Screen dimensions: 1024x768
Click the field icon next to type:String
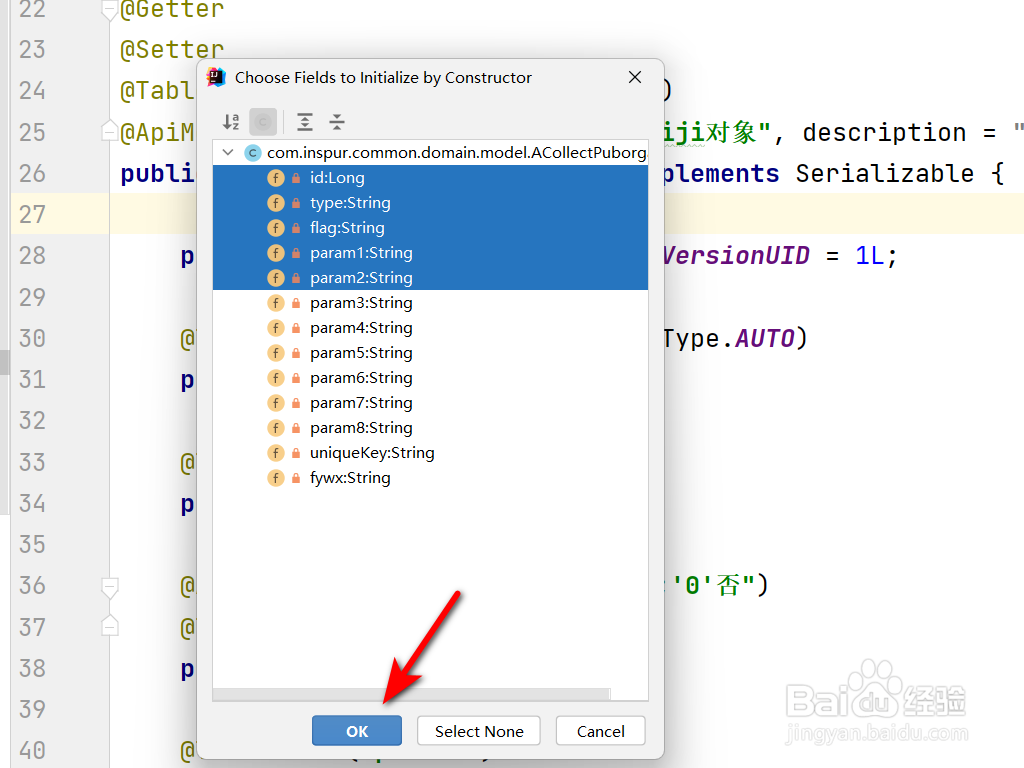coord(276,203)
